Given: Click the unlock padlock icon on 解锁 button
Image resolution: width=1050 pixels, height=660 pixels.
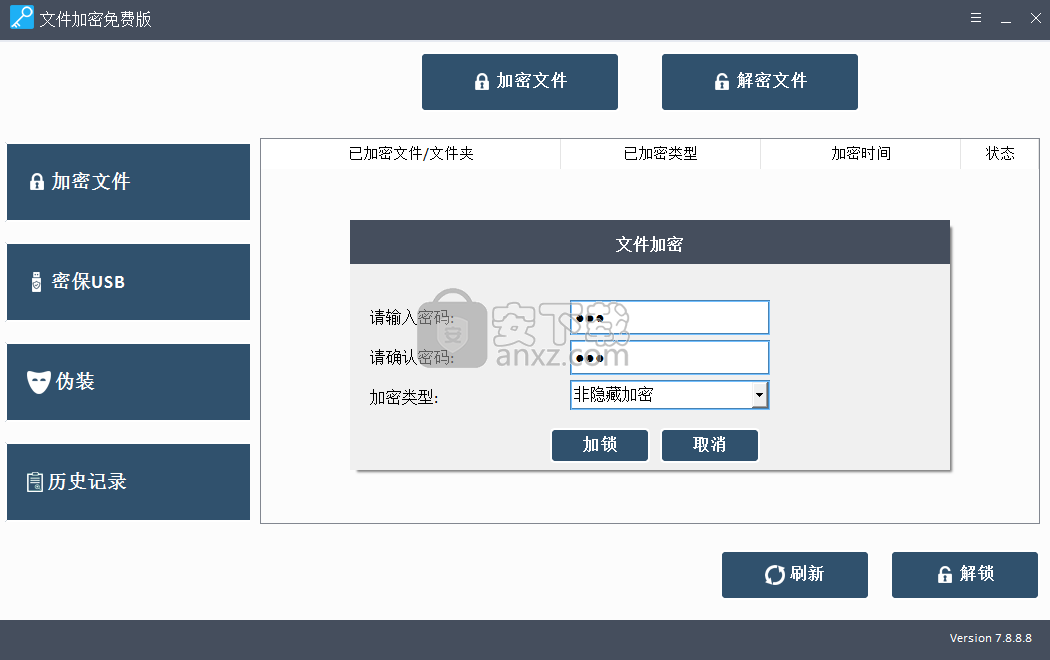Looking at the screenshot, I should [x=944, y=574].
